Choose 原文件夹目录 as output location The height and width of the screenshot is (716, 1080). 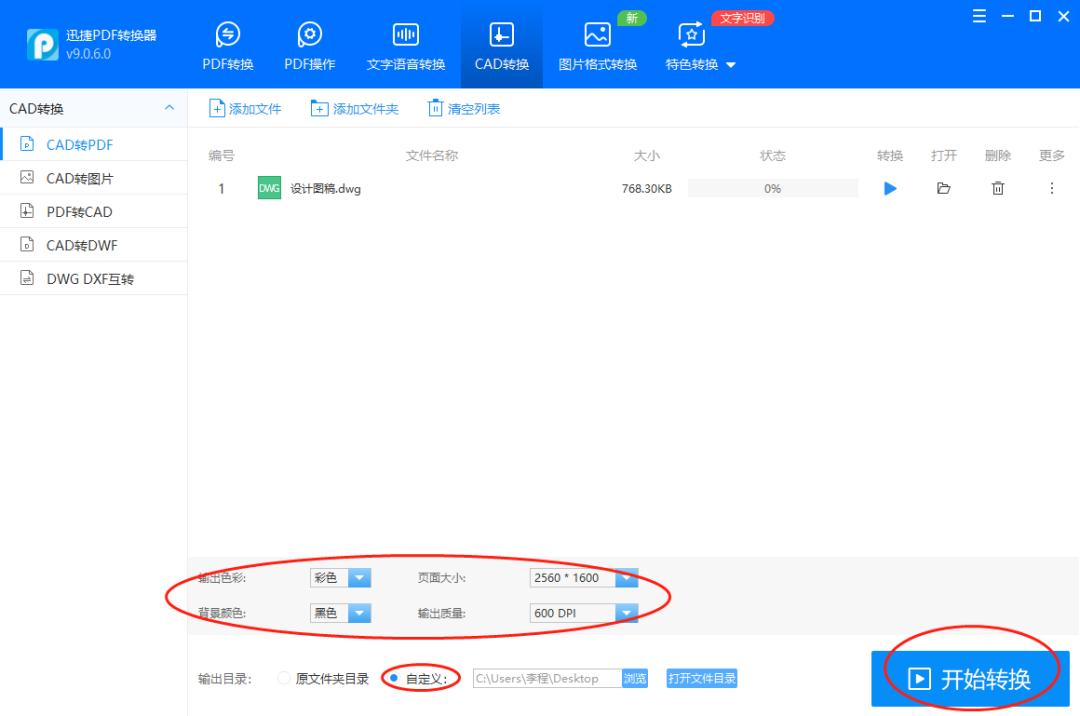click(283, 677)
